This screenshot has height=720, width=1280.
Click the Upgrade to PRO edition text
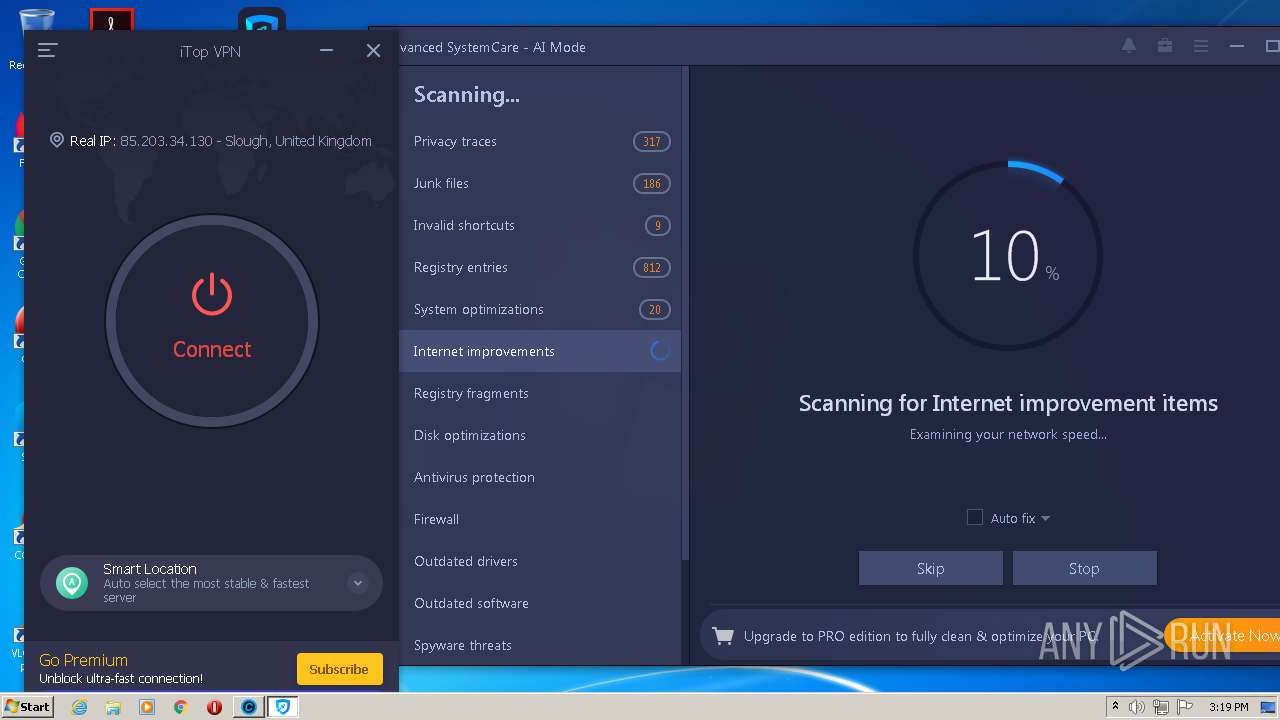click(x=920, y=636)
